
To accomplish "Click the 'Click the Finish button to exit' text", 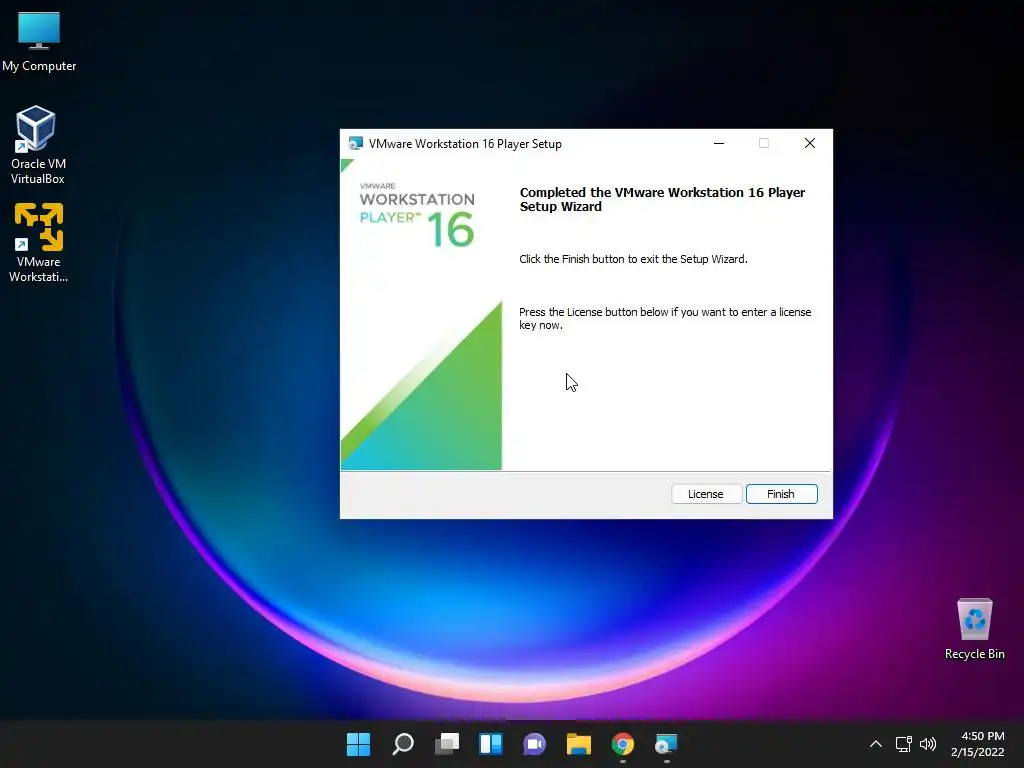I will 633,259.
